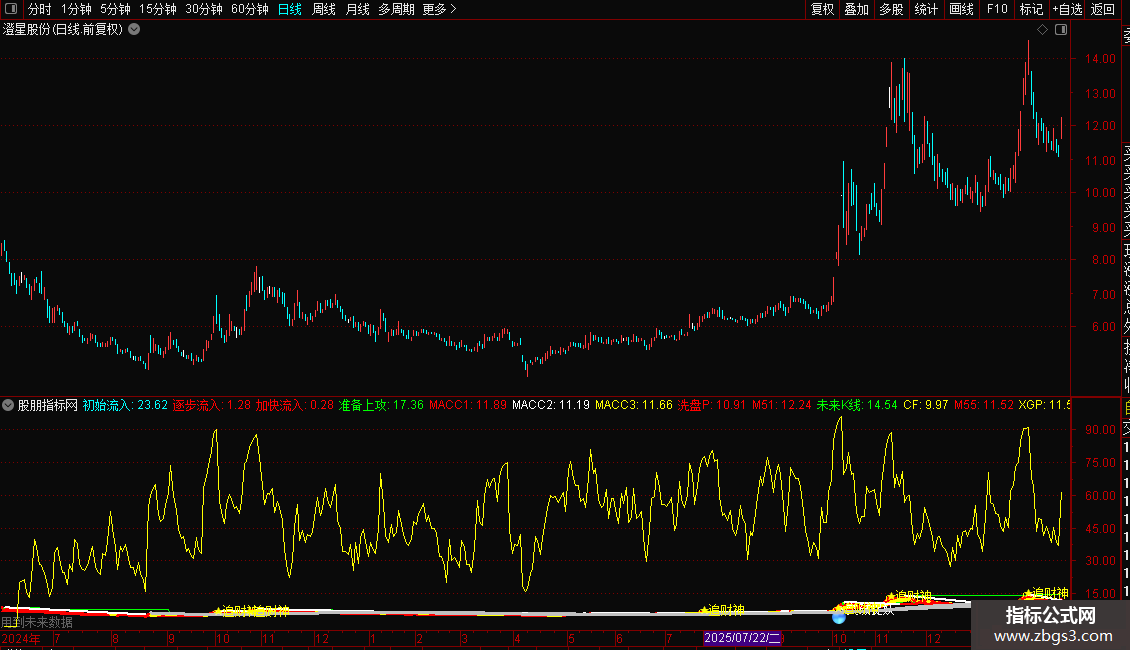Click the 未来K线 indicator label
The height and width of the screenshot is (650, 1130).
click(857, 405)
